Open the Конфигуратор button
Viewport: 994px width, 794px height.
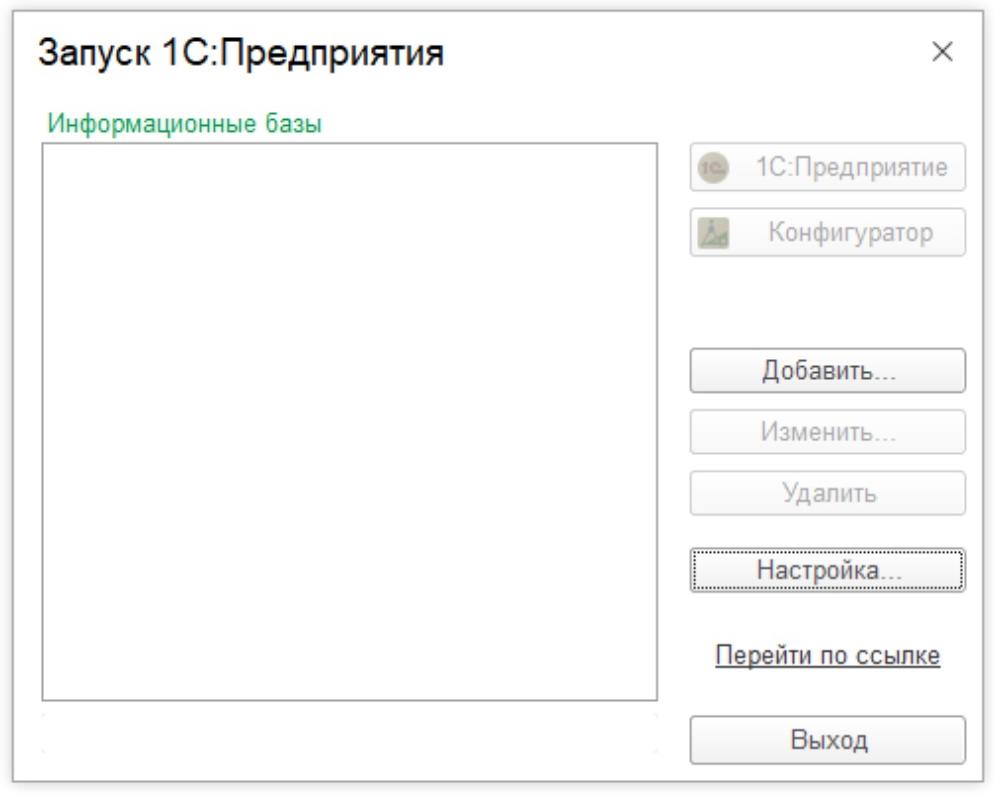(827, 233)
